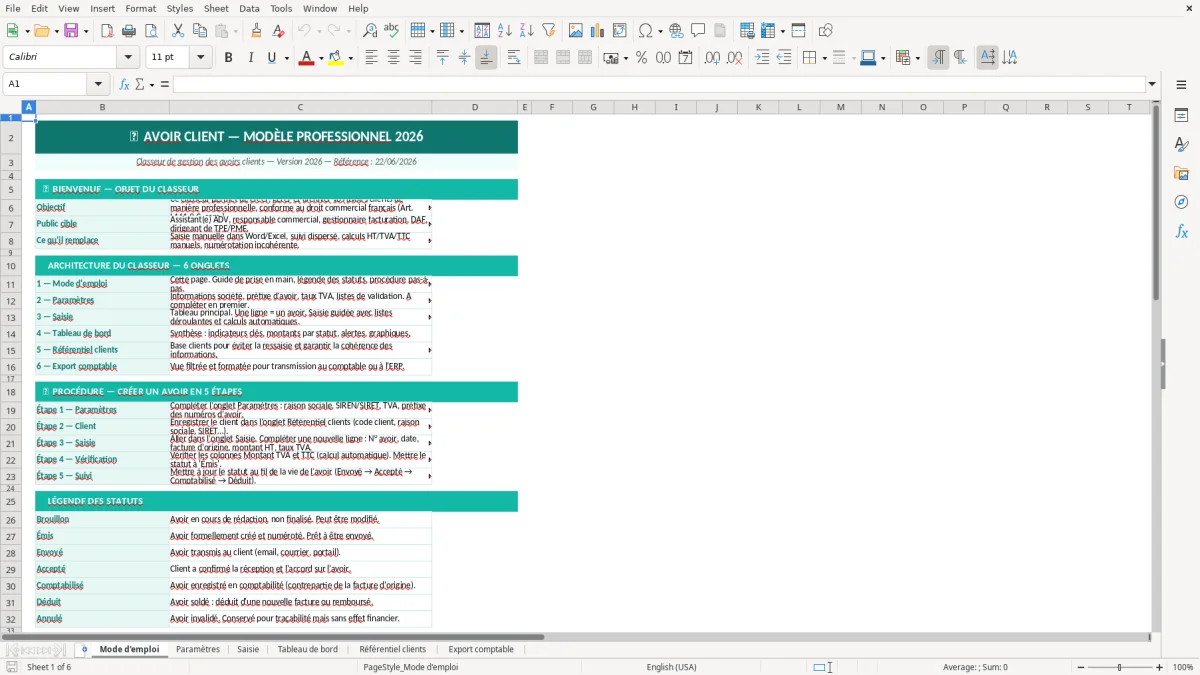Viewport: 1200px width, 675px height.
Task: Click column header C
Action: (300, 107)
